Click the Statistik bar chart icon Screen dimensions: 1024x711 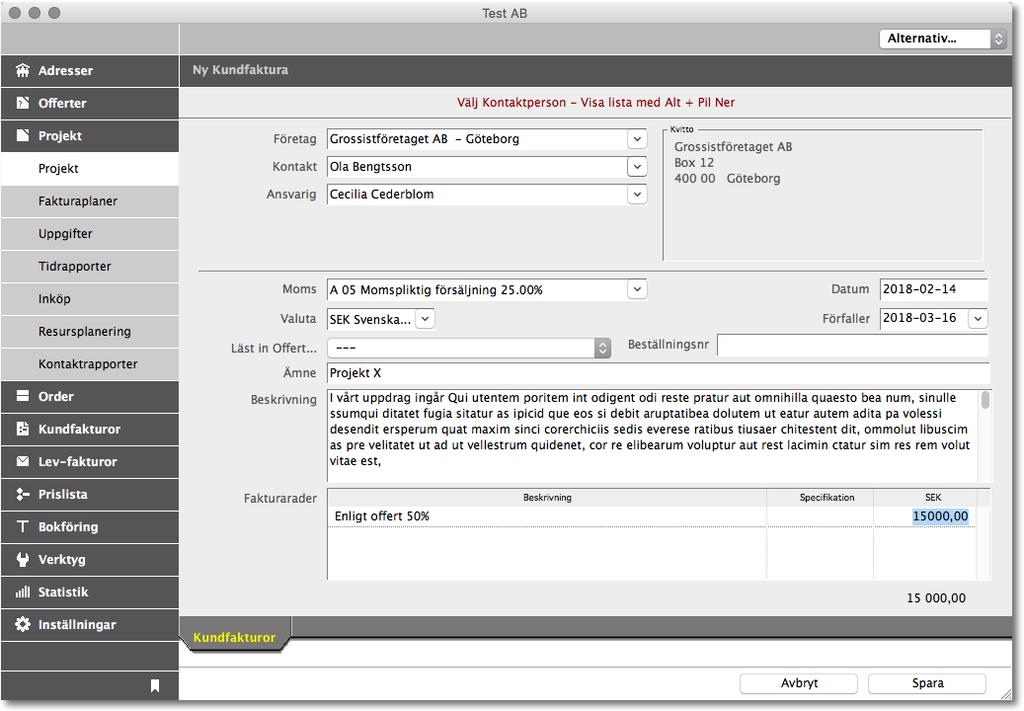tap(23, 592)
